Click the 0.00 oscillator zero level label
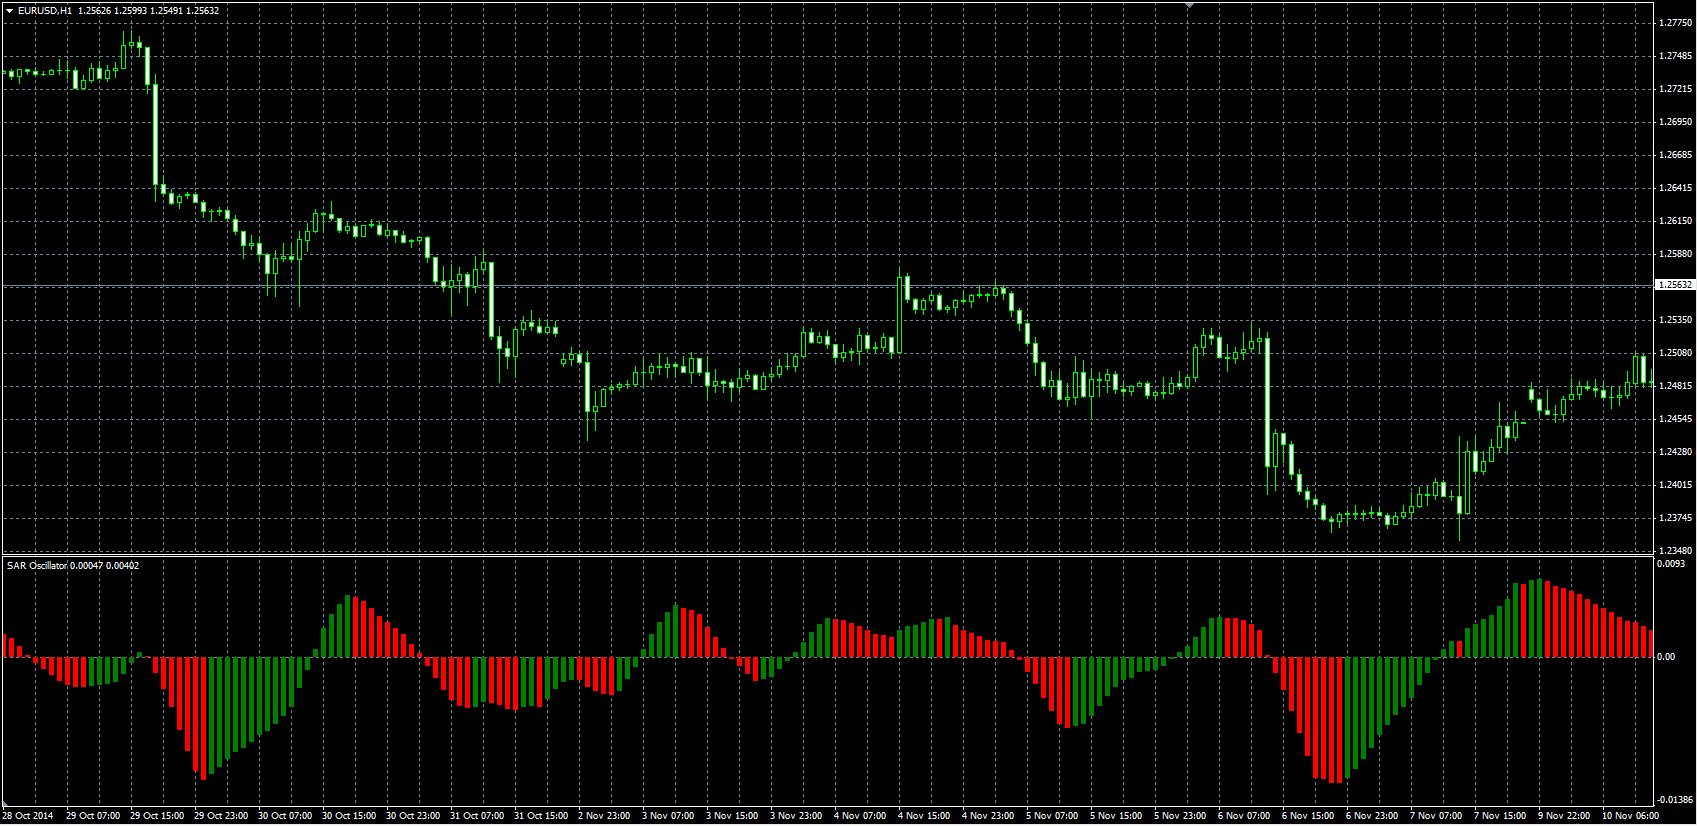The width and height of the screenshot is (1697, 826). coord(1666,657)
